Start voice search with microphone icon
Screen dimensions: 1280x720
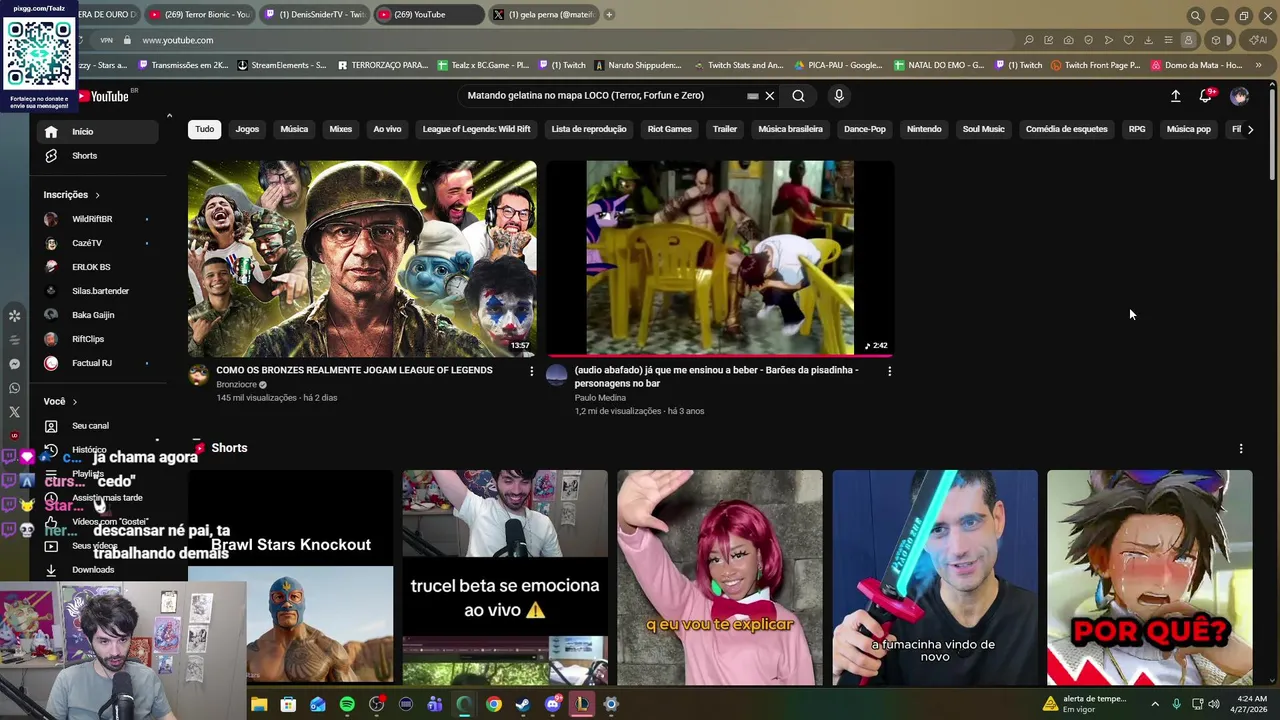tap(839, 96)
